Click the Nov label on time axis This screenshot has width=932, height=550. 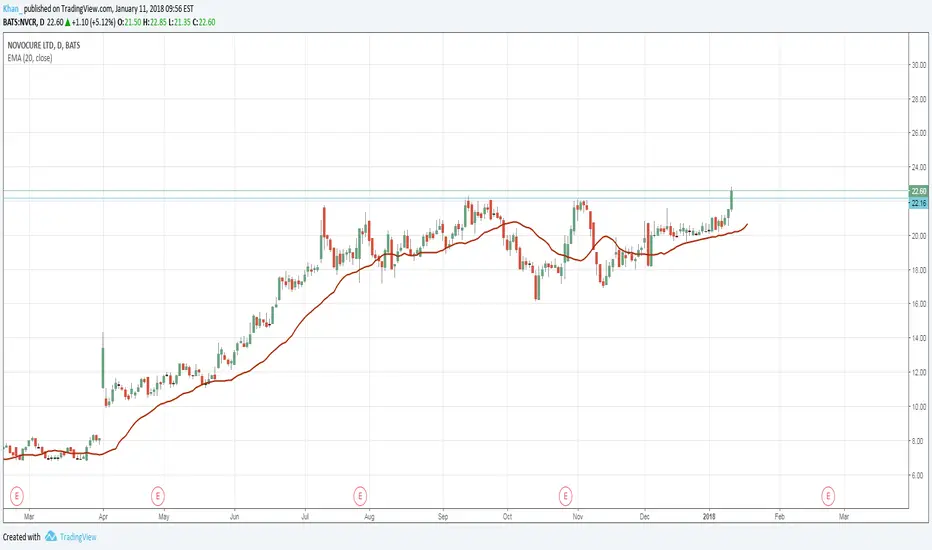[x=578, y=517]
